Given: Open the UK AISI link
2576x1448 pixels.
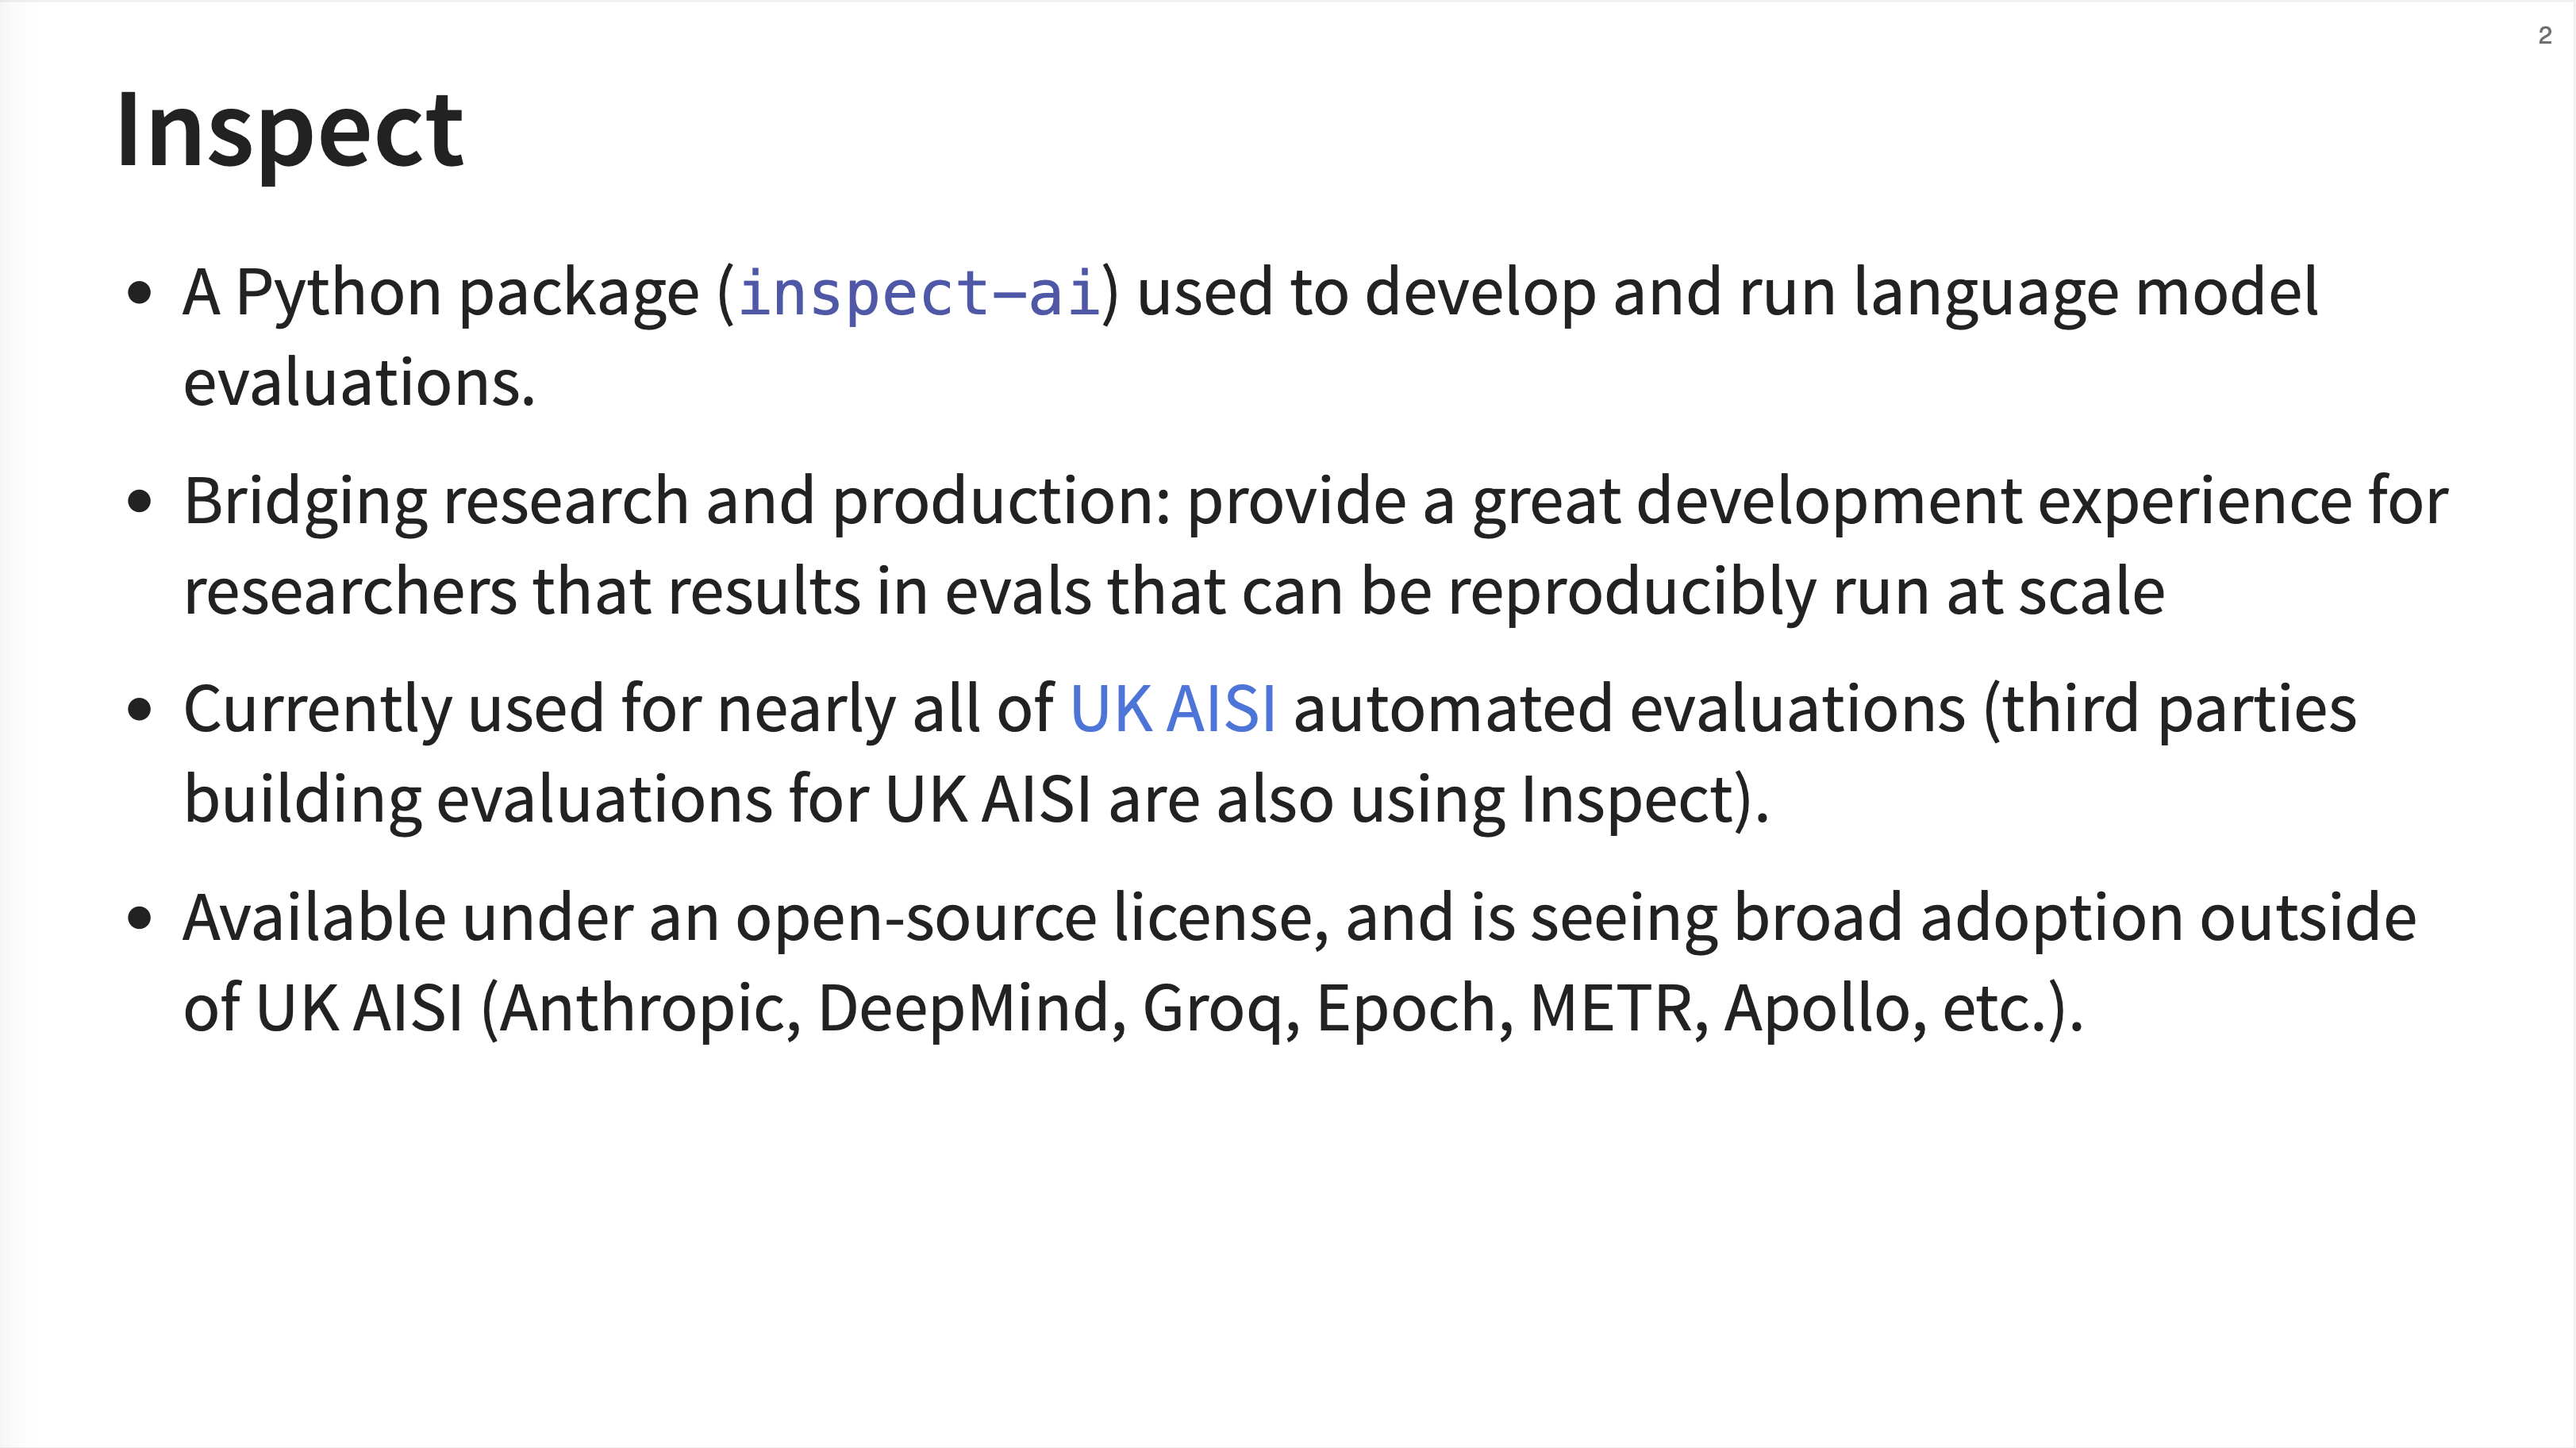Looking at the screenshot, I should pos(1172,708).
